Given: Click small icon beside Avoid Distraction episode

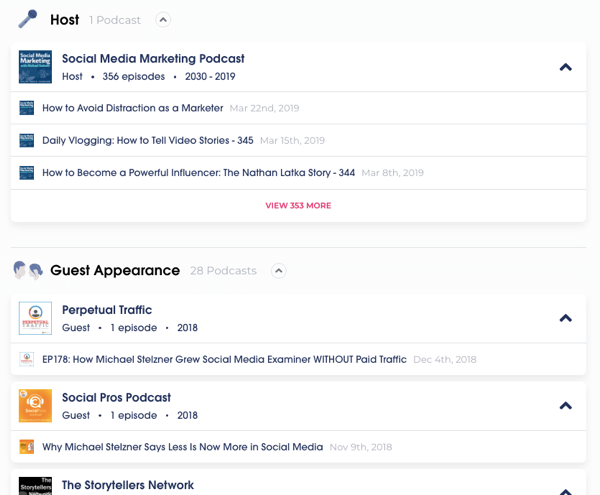Looking at the screenshot, I should point(27,108).
